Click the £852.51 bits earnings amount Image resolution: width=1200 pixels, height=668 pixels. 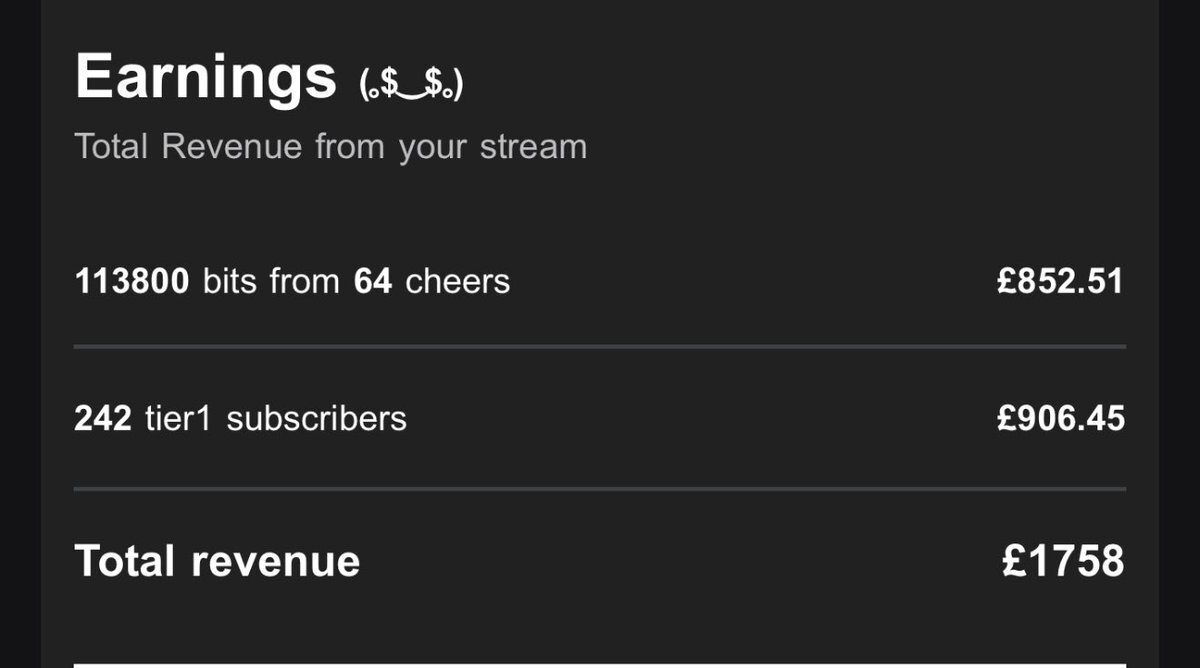click(1060, 282)
